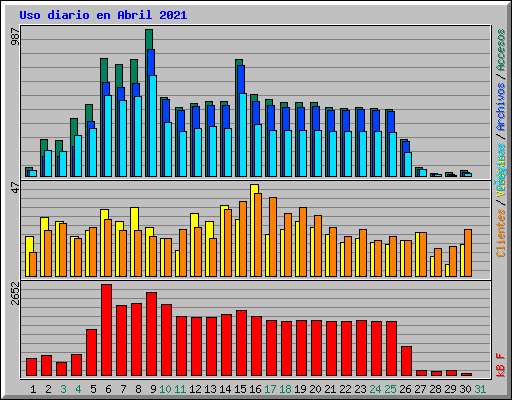Select day label "23" on the x-axis
This screenshot has width=512, height=400.
click(x=360, y=389)
